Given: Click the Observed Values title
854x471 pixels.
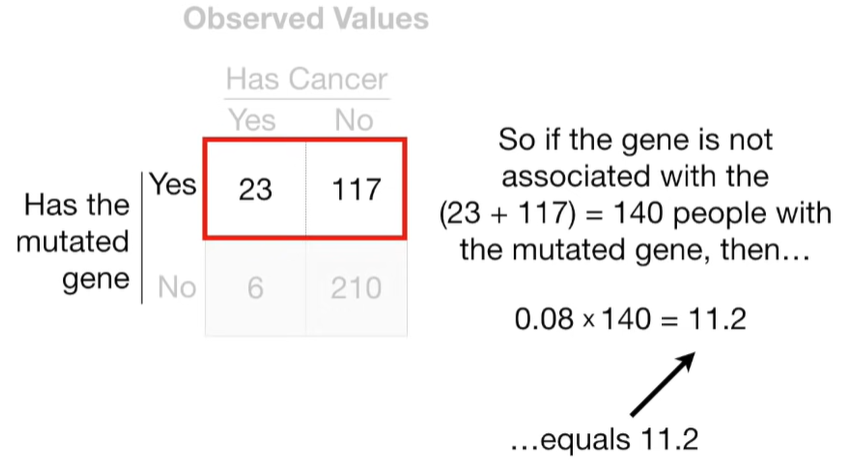Looking at the screenshot, I should (x=306, y=19).
